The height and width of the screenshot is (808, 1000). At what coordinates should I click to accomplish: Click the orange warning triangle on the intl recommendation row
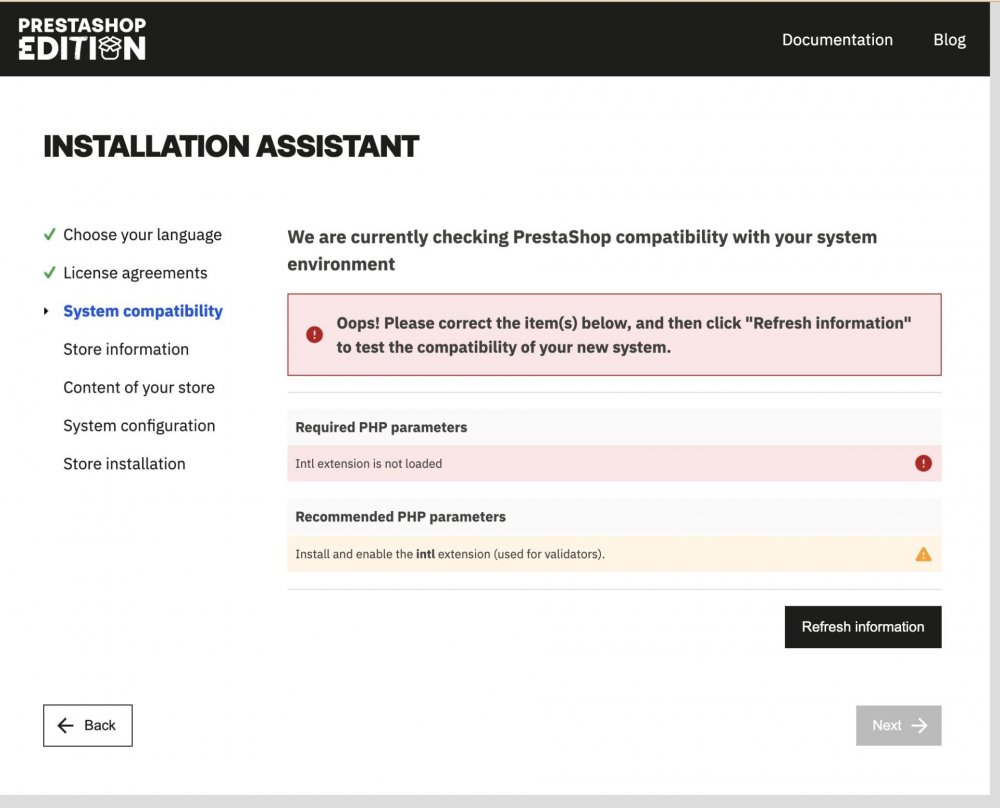click(923, 554)
